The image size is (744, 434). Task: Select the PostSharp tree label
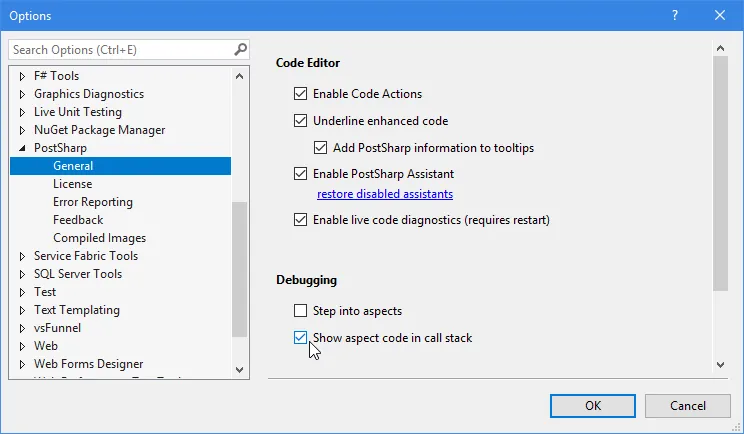(60, 148)
